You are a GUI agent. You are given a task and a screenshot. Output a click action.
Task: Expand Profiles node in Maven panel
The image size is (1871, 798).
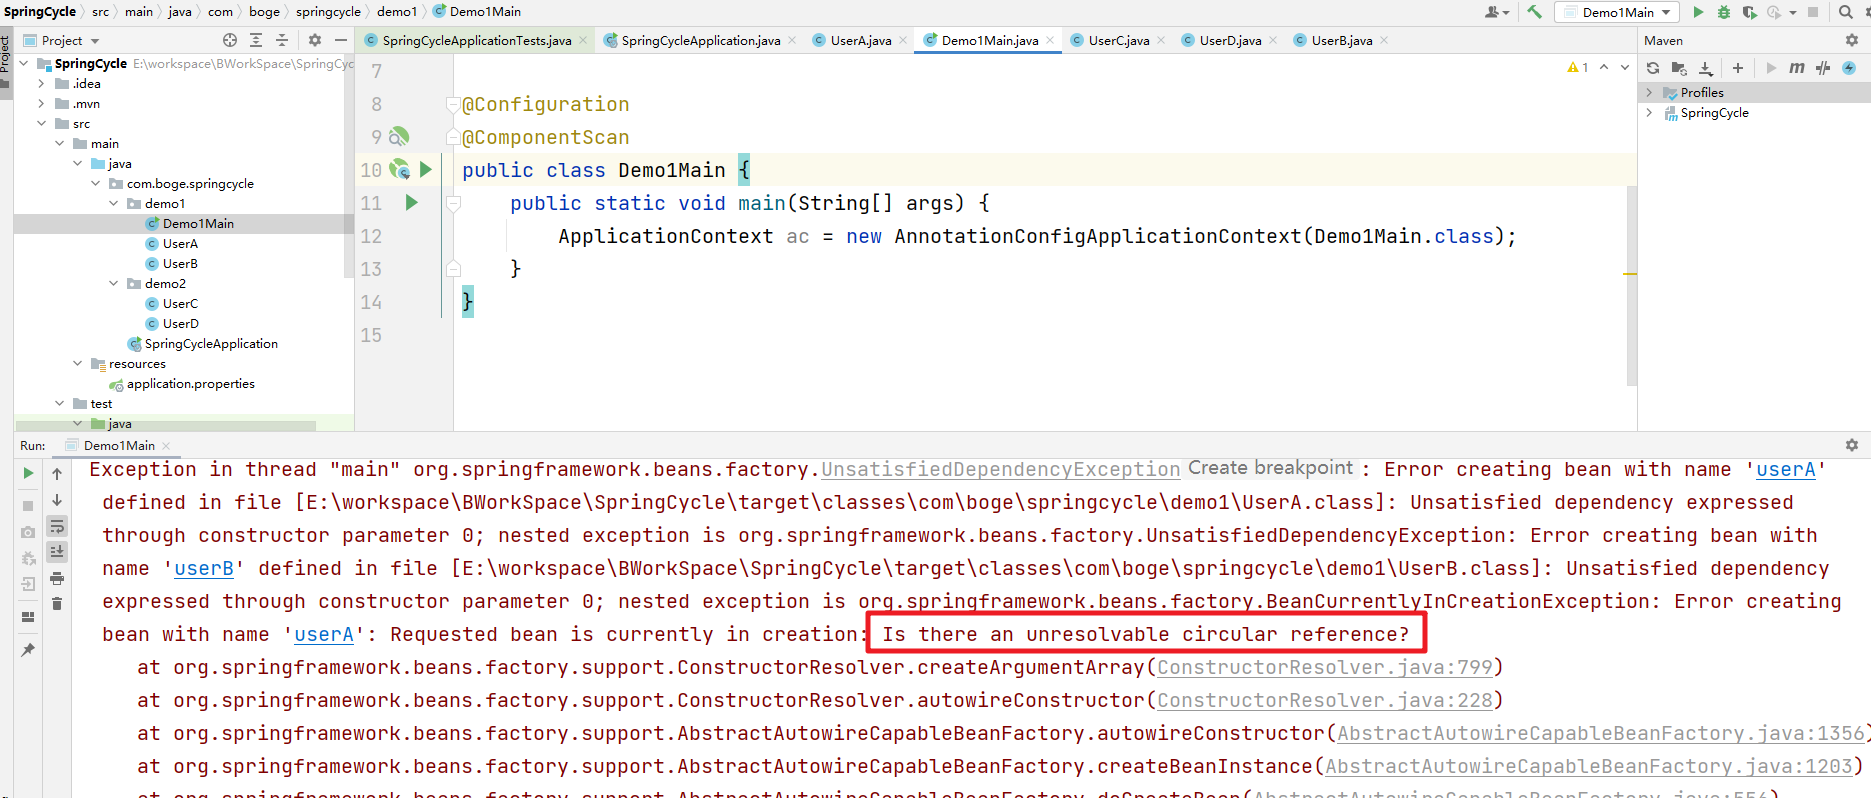click(1649, 92)
